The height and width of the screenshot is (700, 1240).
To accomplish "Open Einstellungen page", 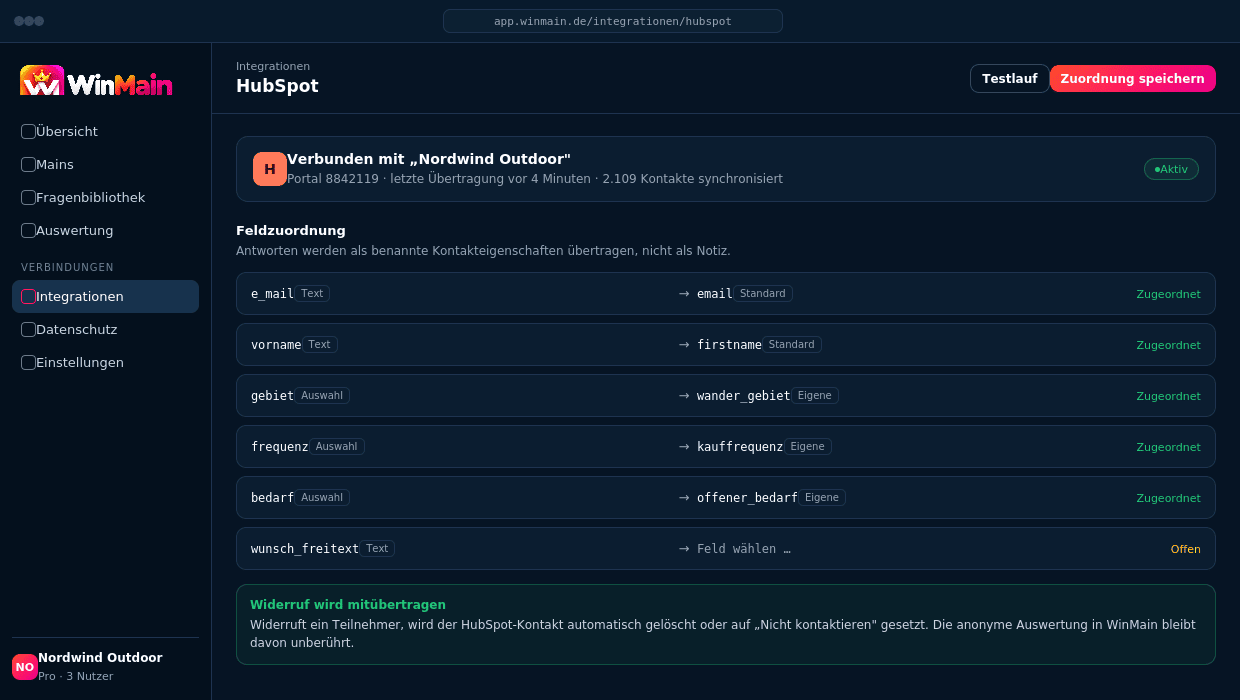I will point(105,362).
